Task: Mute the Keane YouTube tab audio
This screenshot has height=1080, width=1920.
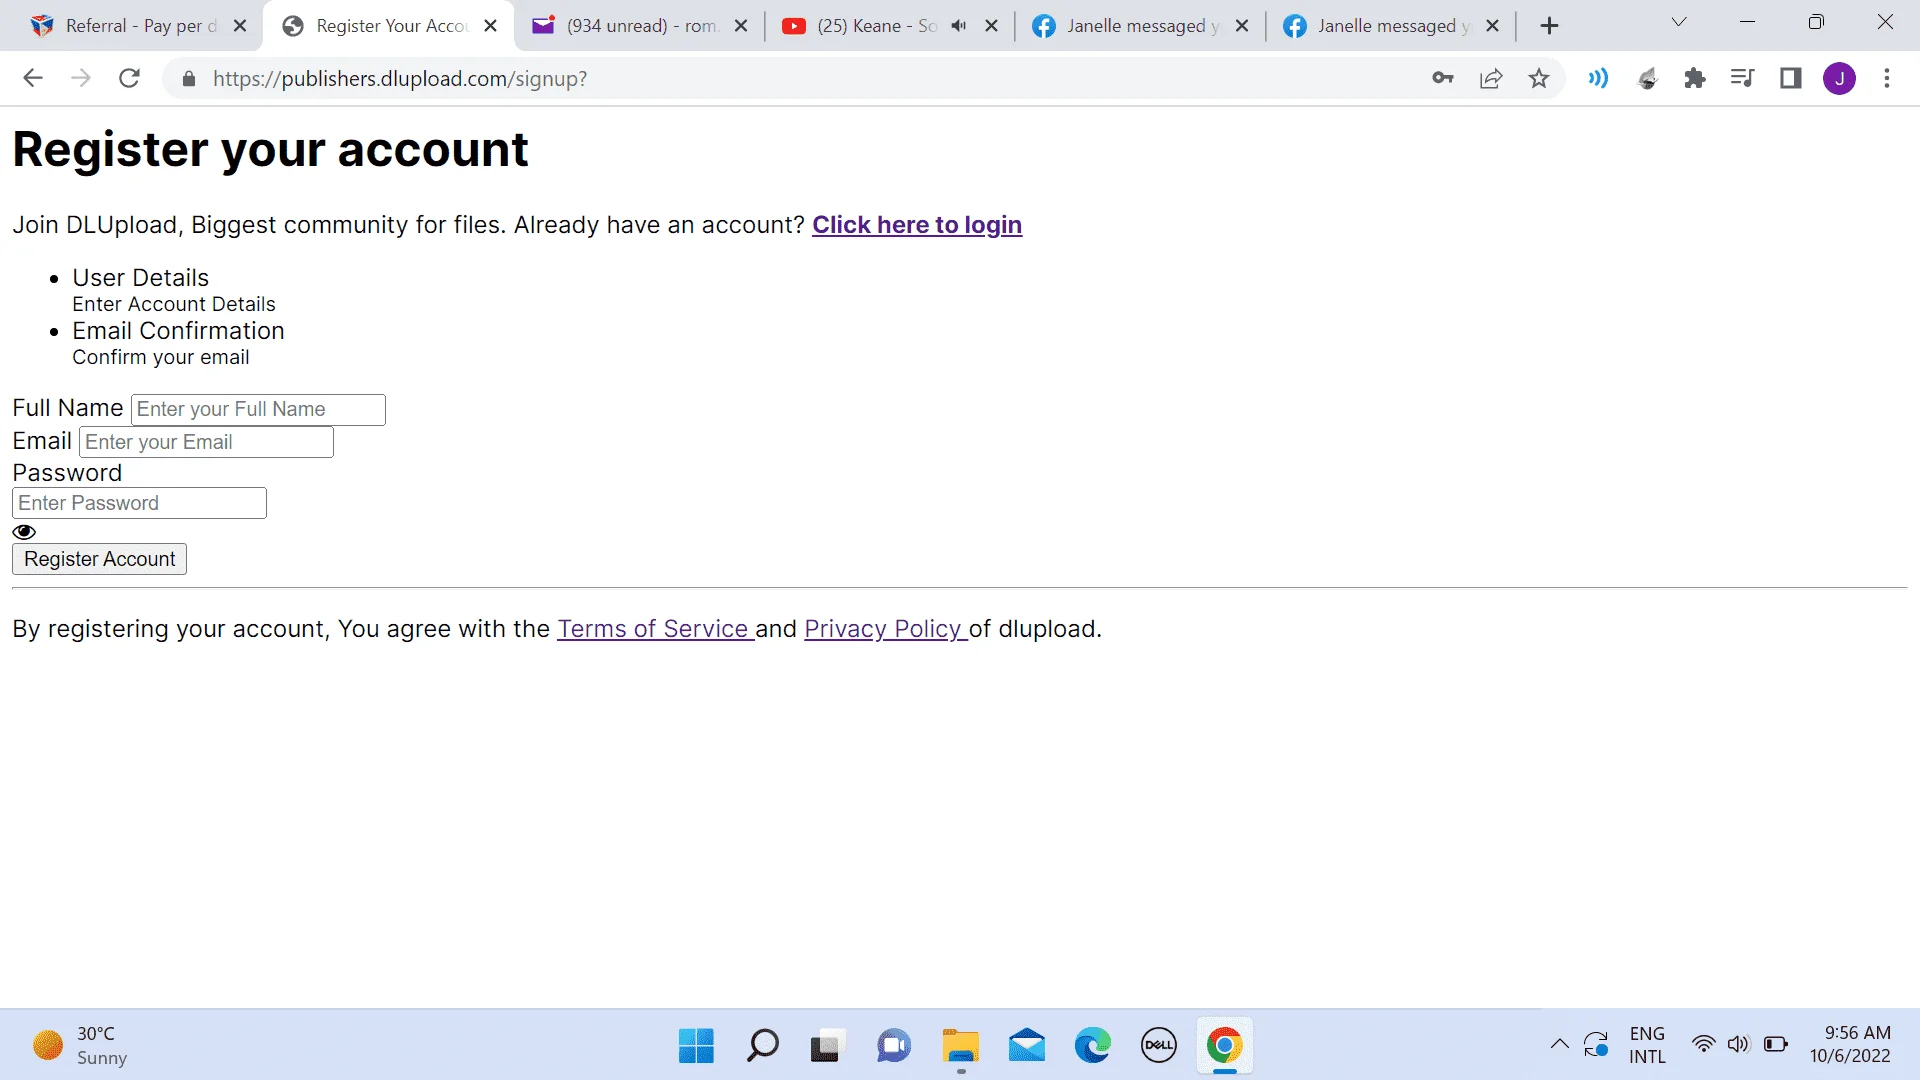Action: click(958, 26)
